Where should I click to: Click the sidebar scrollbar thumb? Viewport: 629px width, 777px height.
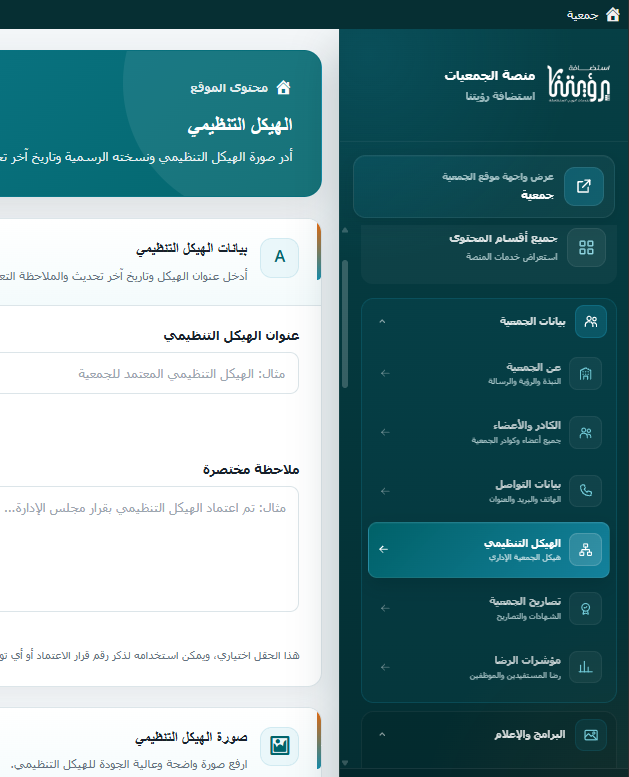click(x=345, y=324)
